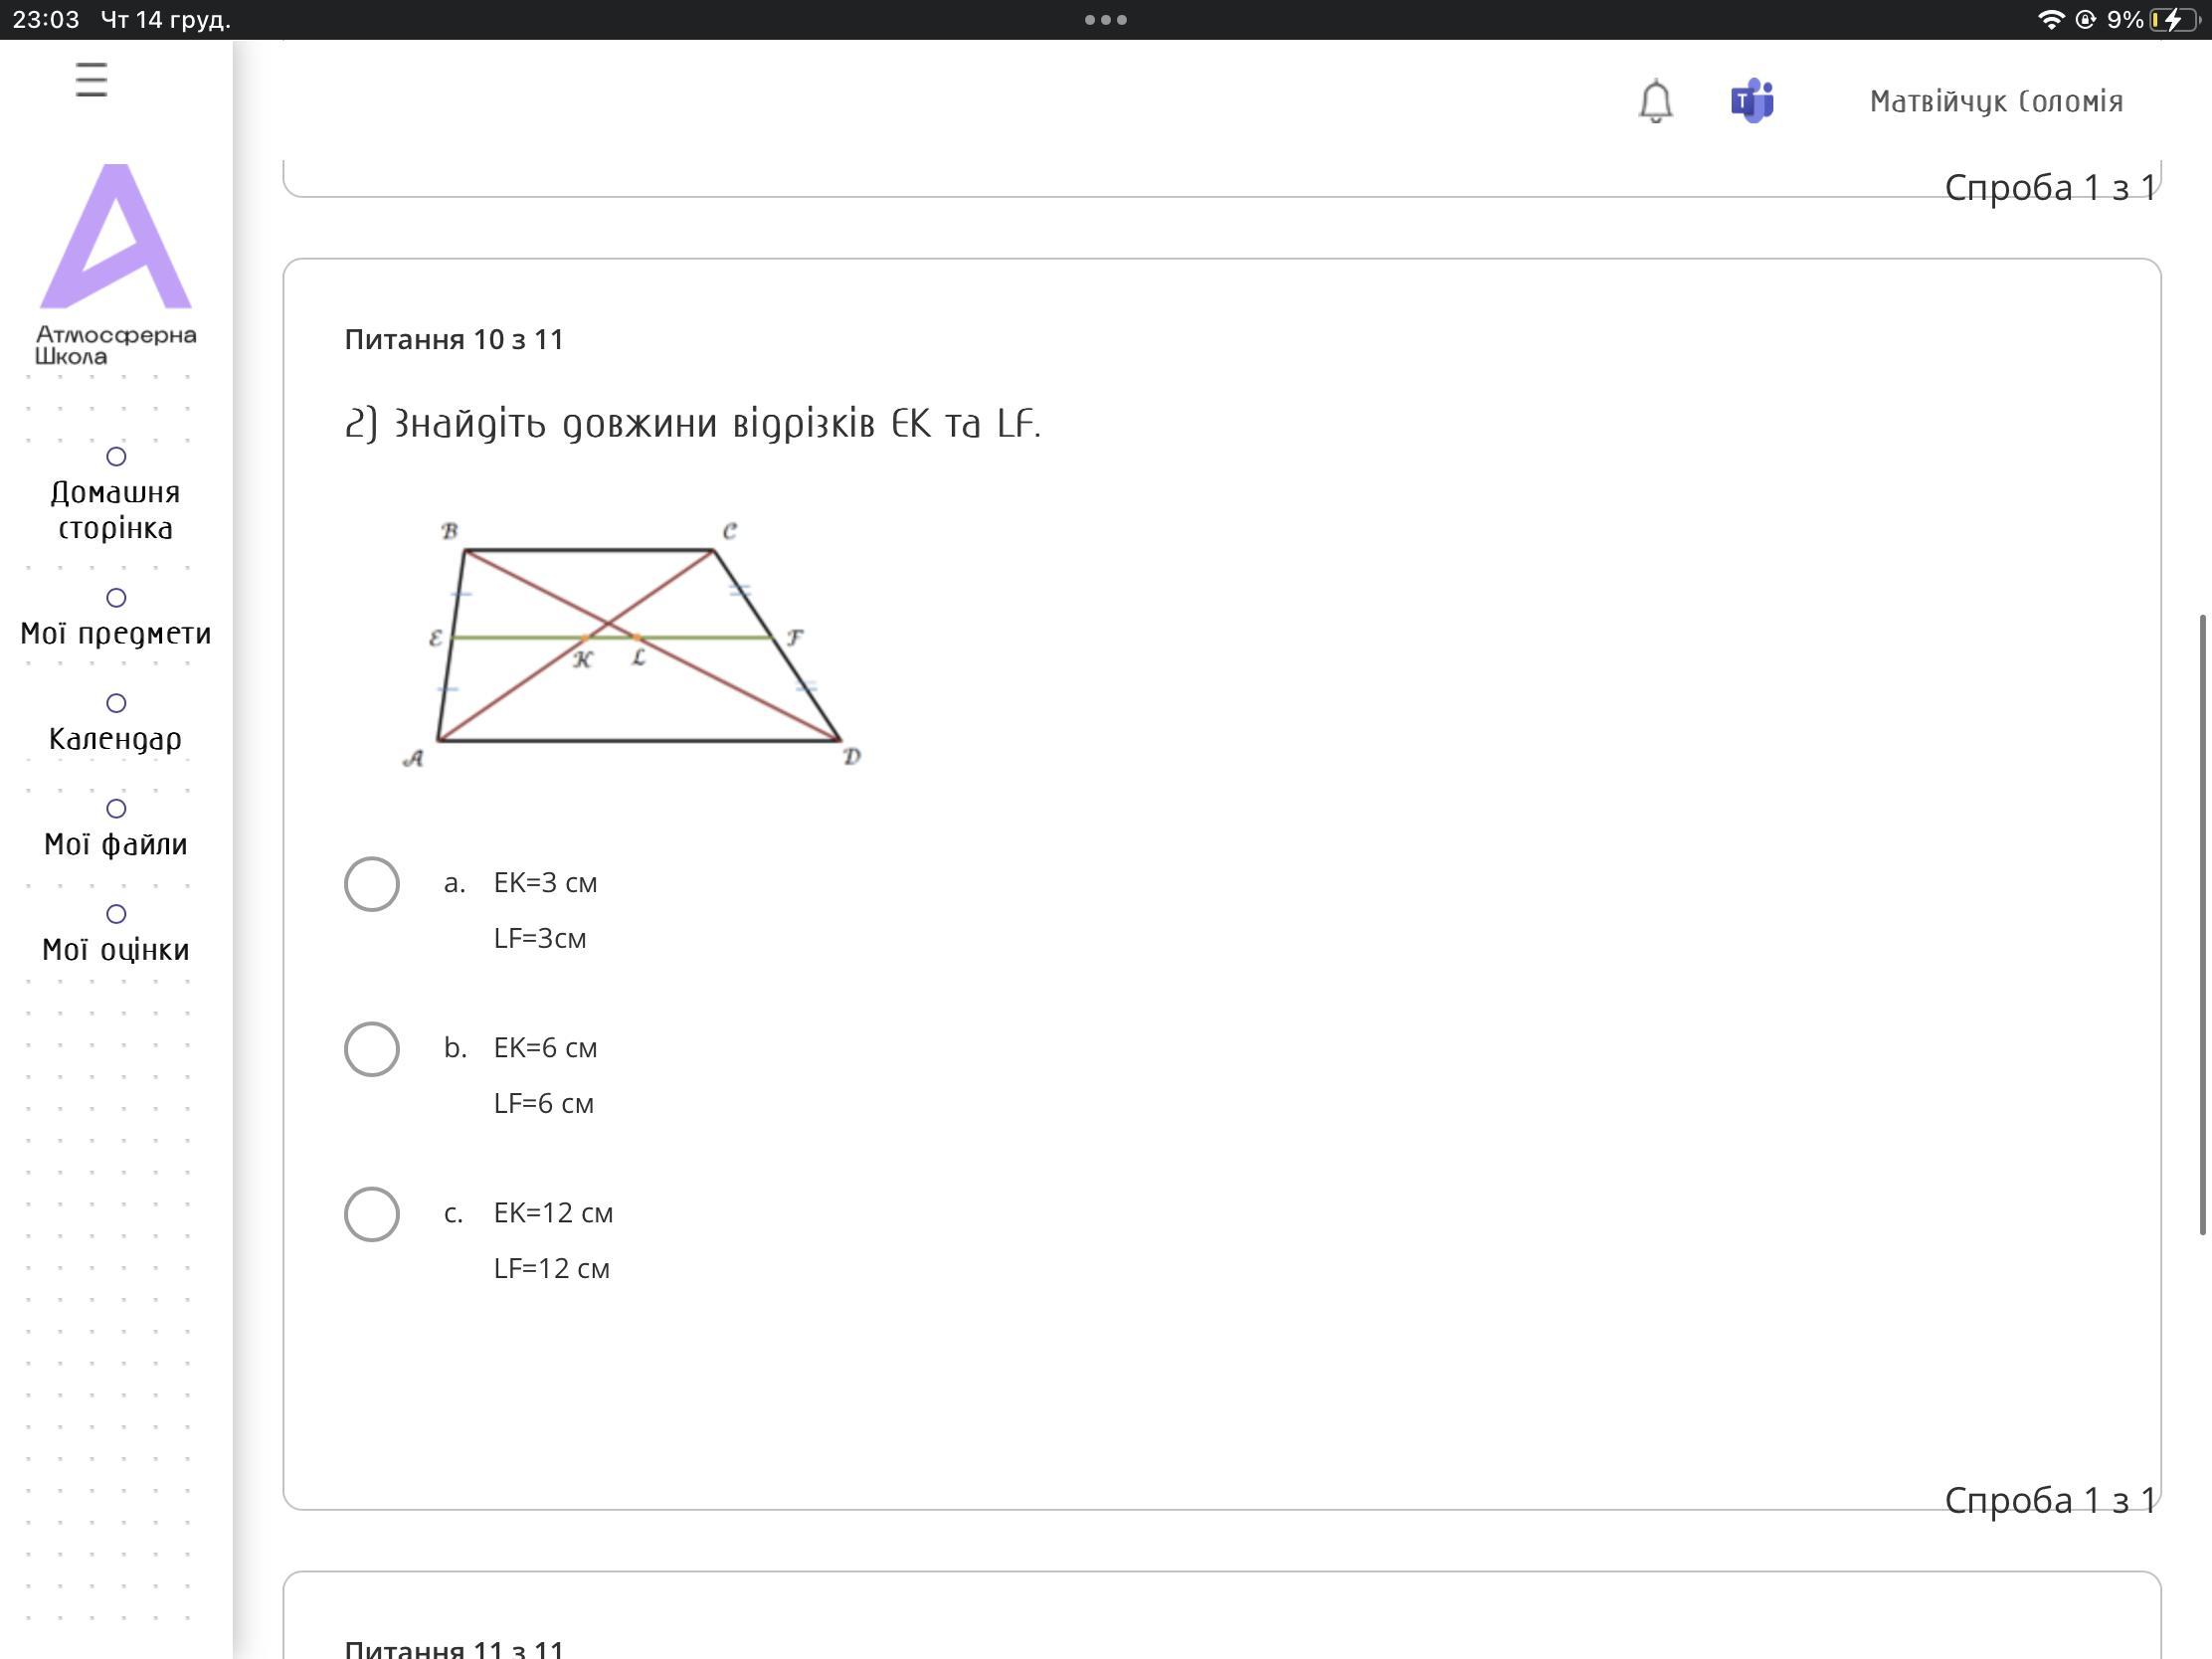Click the notification bell icon
The width and height of the screenshot is (2212, 1659).
1655,101
